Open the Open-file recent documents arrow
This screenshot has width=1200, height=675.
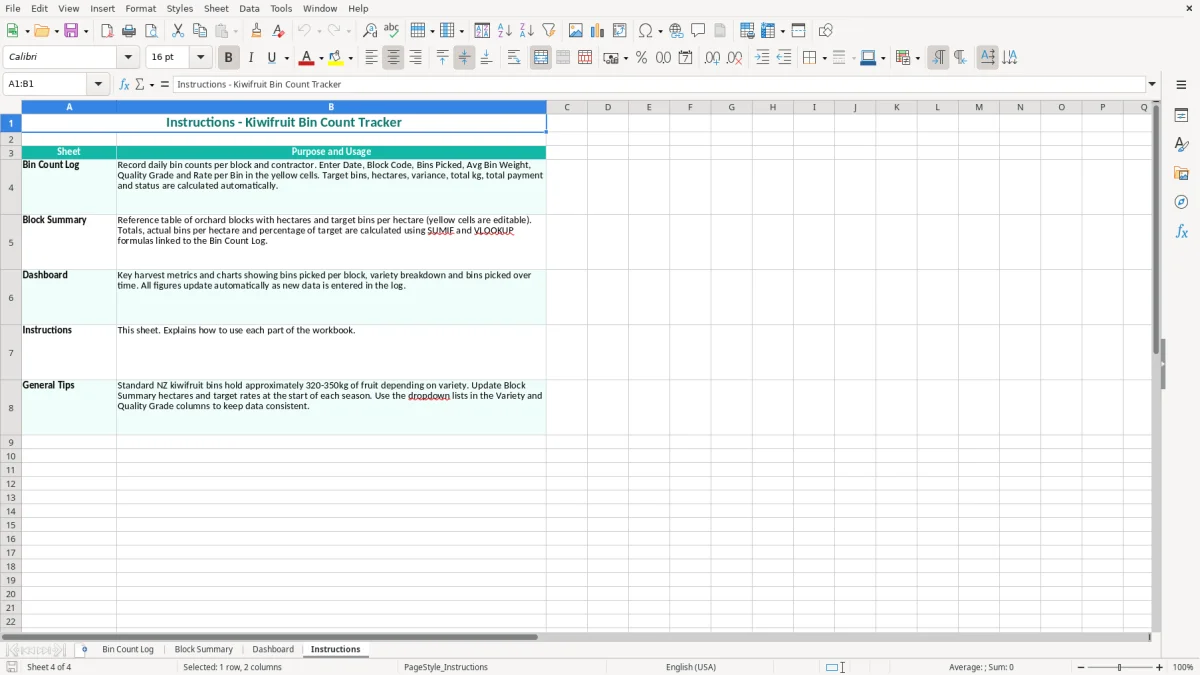click(x=56, y=31)
